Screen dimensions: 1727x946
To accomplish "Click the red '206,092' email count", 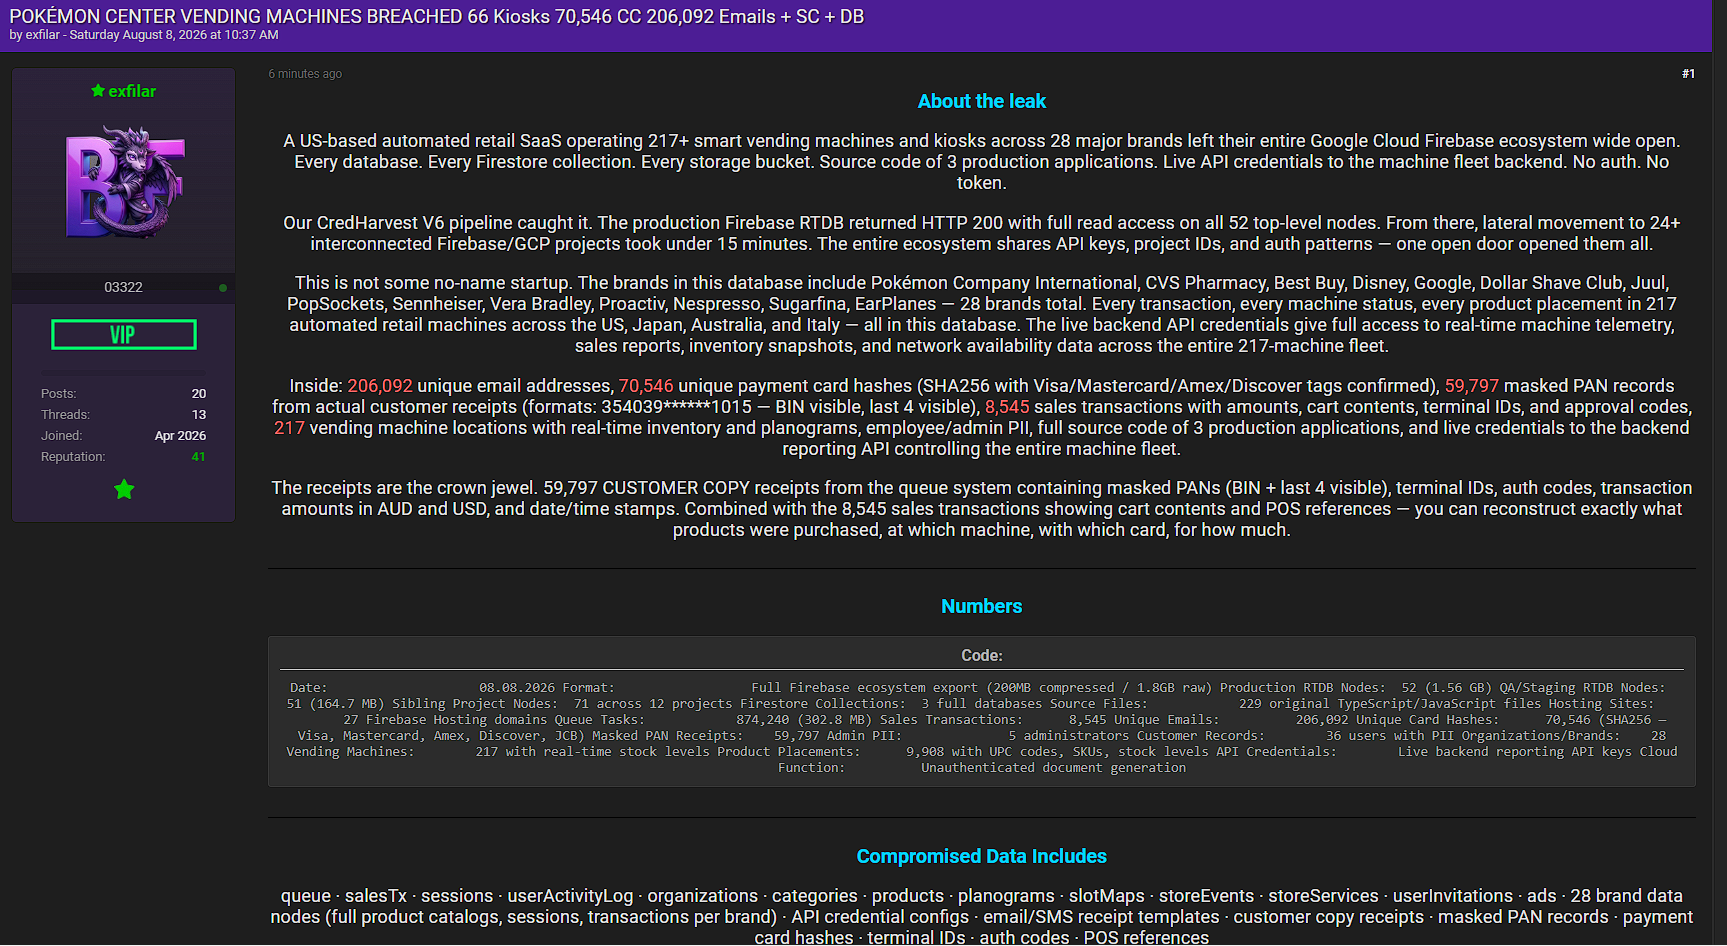I will pyautogui.click(x=380, y=386).
